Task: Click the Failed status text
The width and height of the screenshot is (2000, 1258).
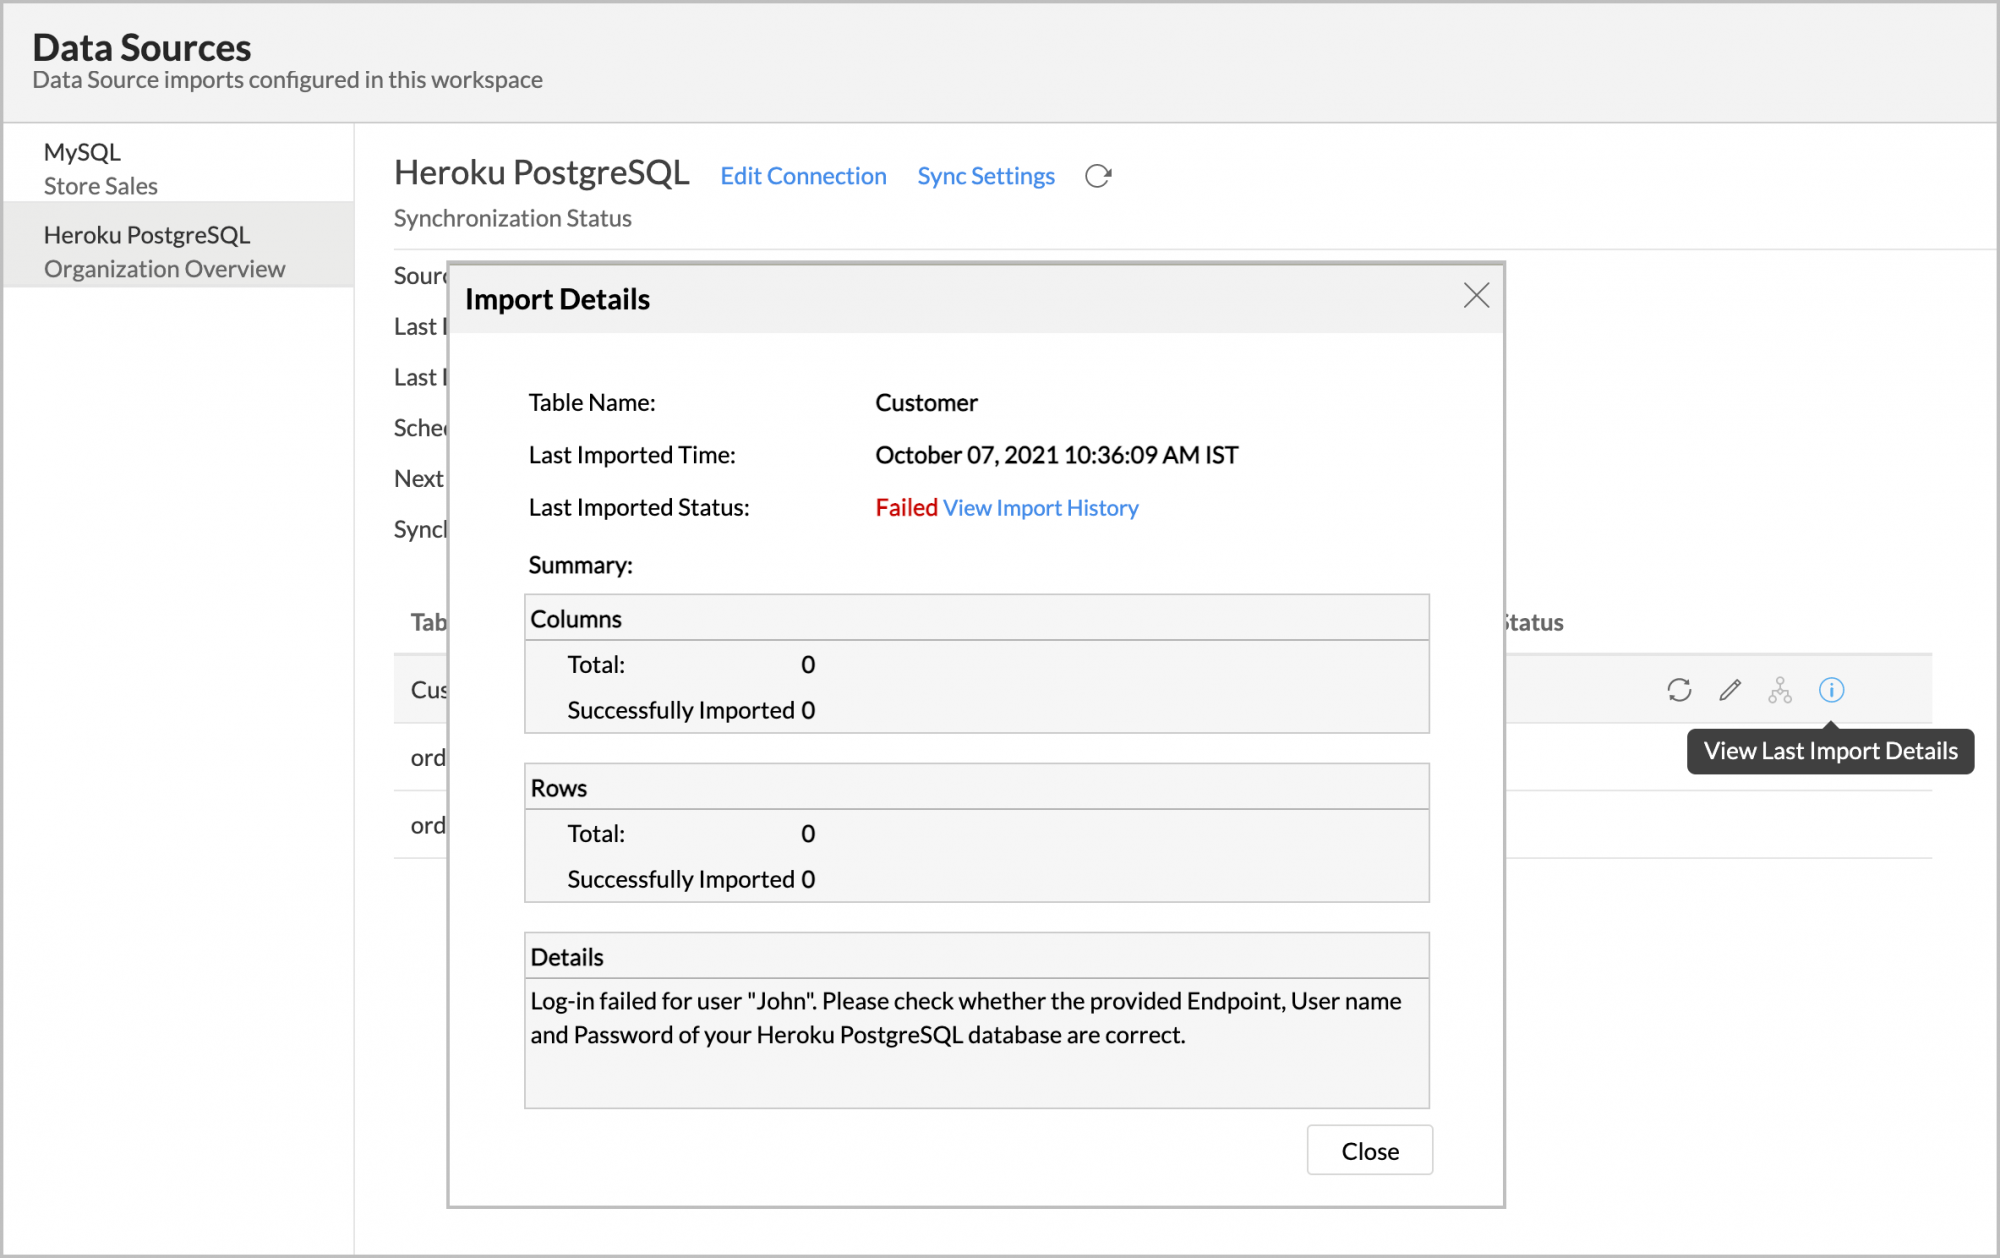Action: [906, 508]
